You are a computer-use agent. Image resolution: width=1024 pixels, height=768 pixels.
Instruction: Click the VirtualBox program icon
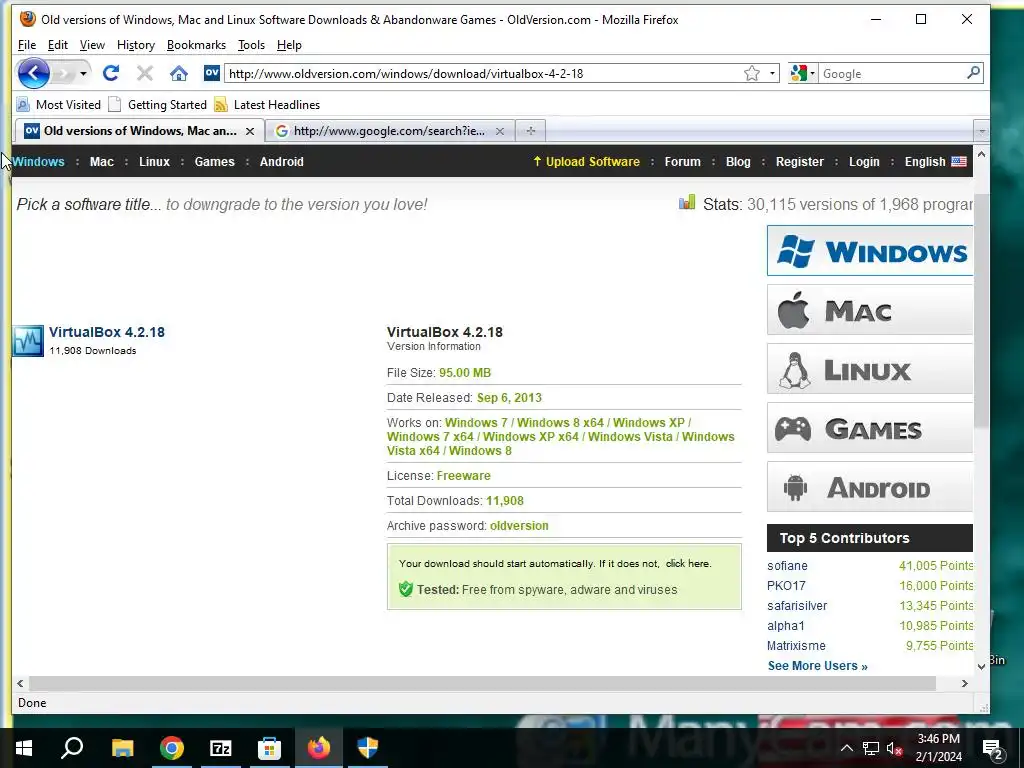click(28, 341)
